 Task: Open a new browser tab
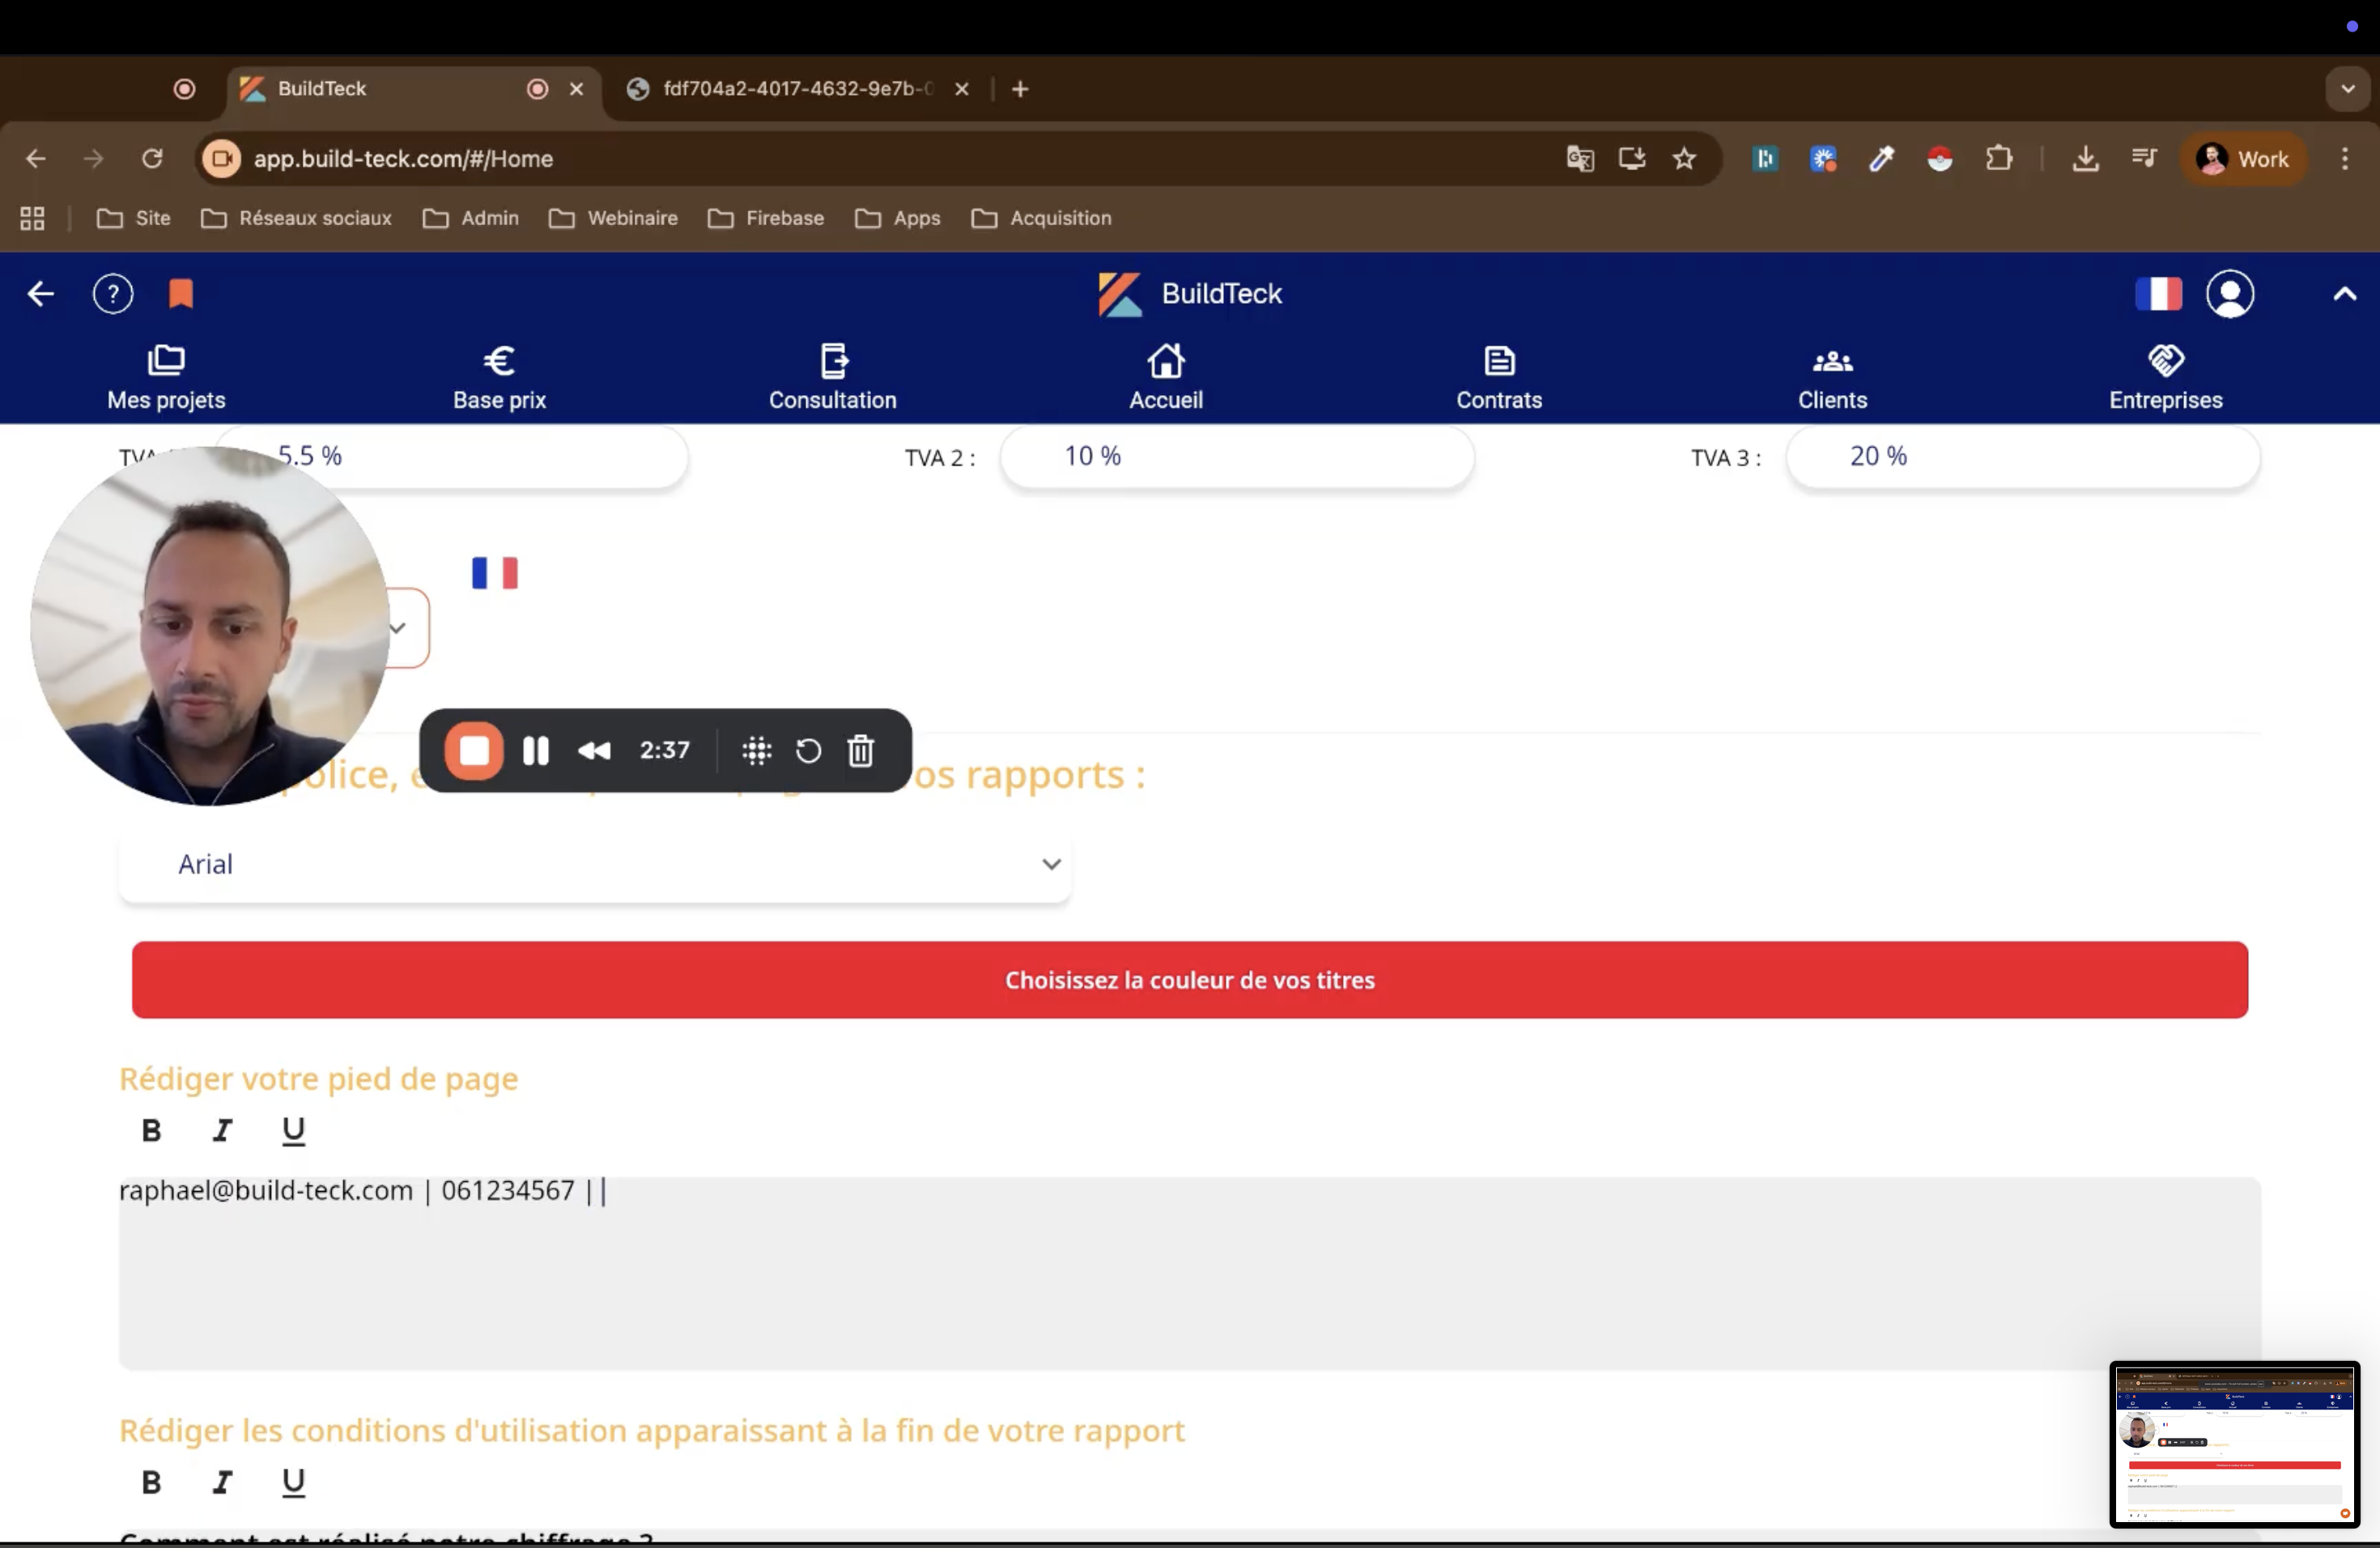pos(1020,89)
